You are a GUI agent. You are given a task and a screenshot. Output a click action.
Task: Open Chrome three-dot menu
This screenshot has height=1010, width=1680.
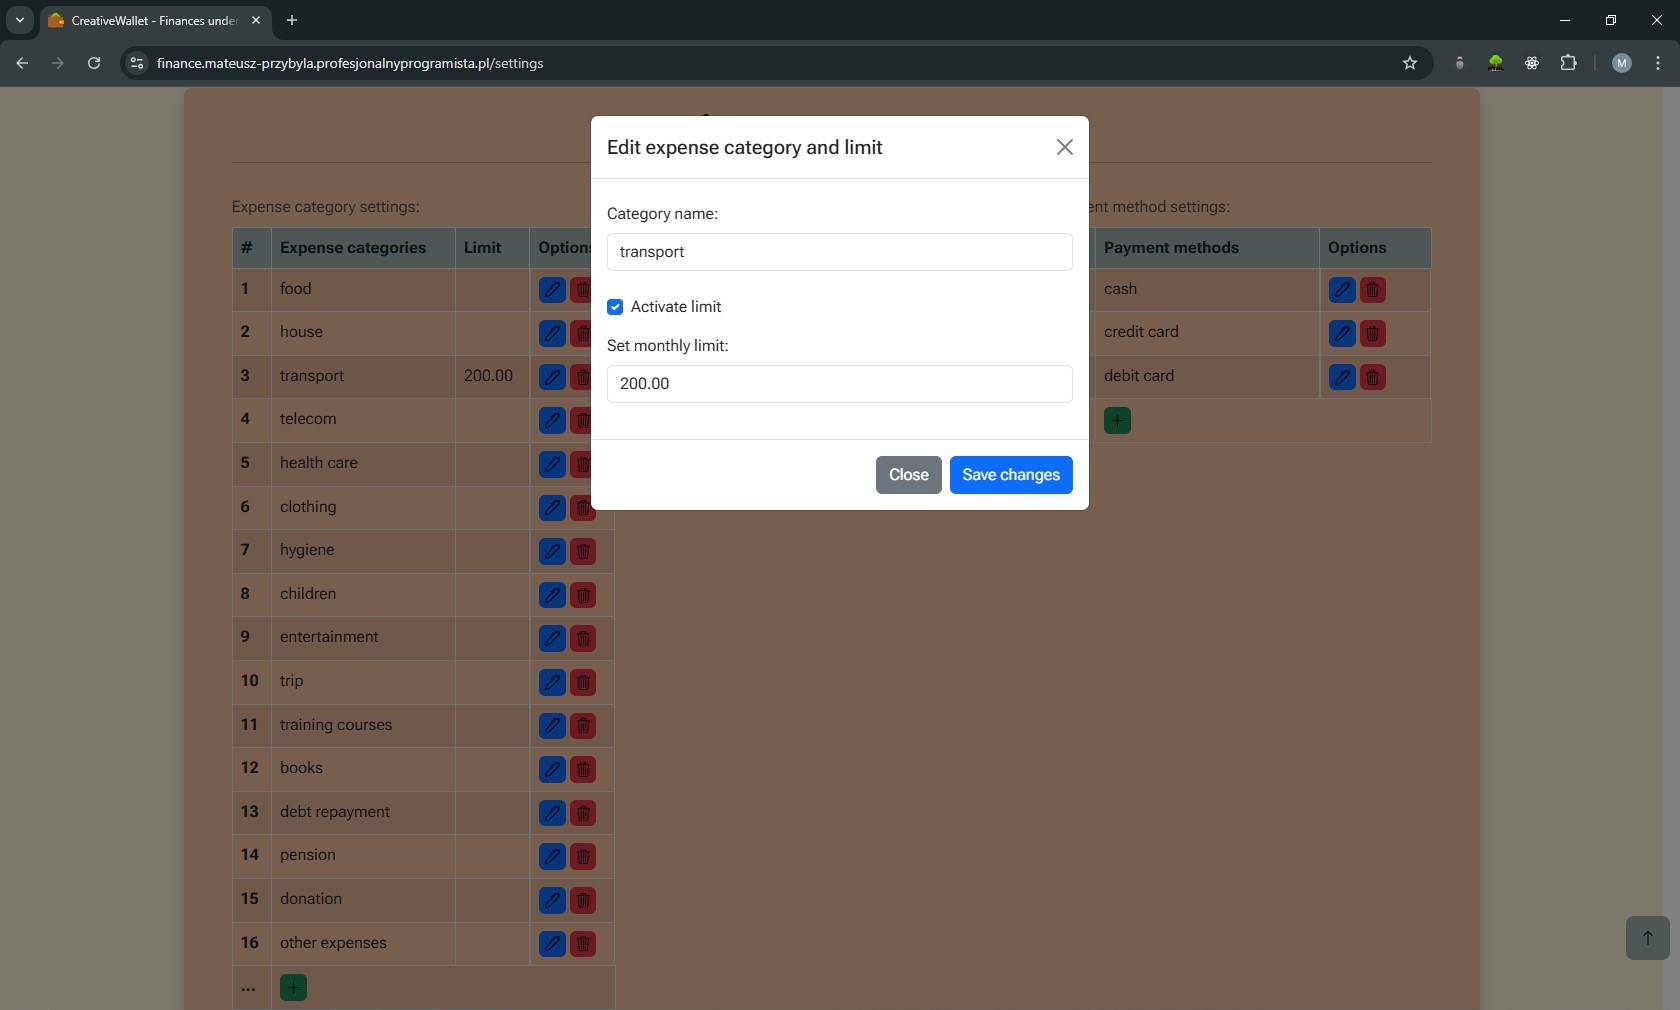(x=1658, y=63)
